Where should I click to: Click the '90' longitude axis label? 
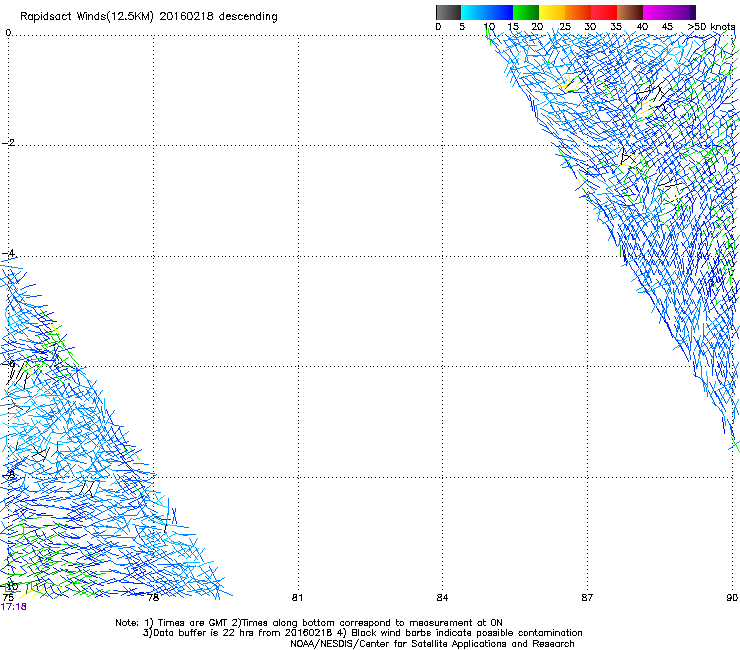(x=732, y=598)
